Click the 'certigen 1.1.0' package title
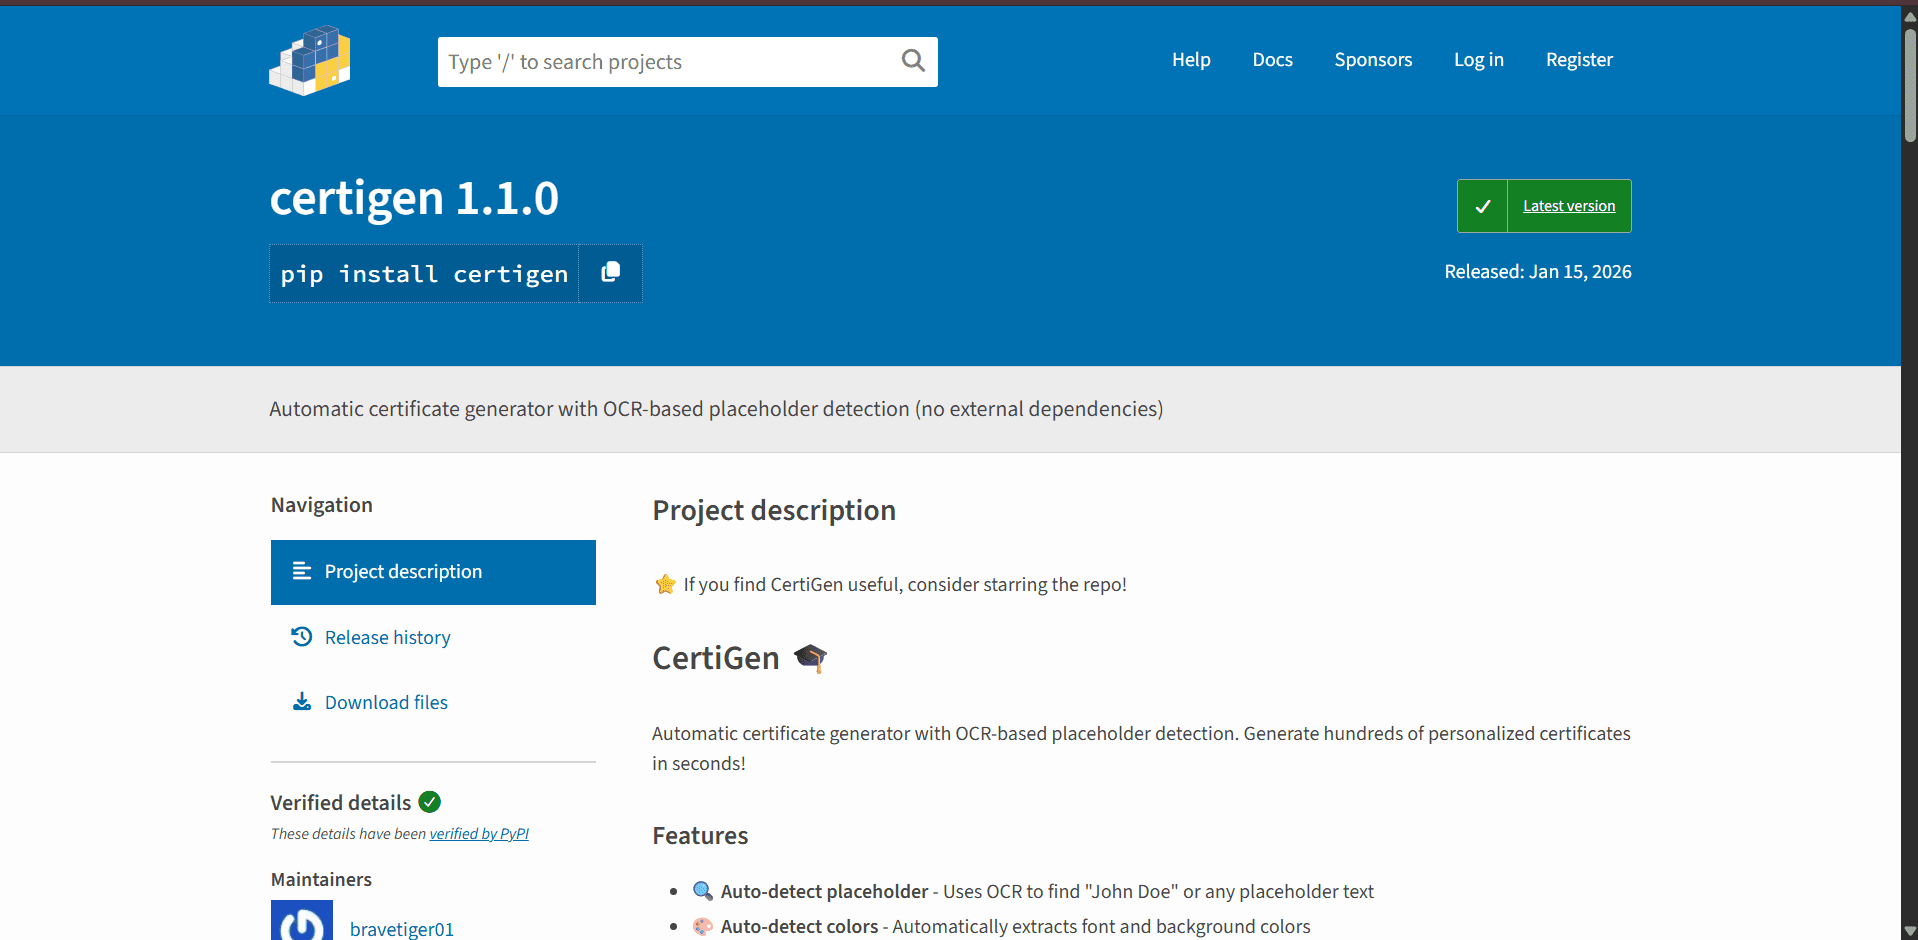The width and height of the screenshot is (1918, 940). click(x=414, y=198)
